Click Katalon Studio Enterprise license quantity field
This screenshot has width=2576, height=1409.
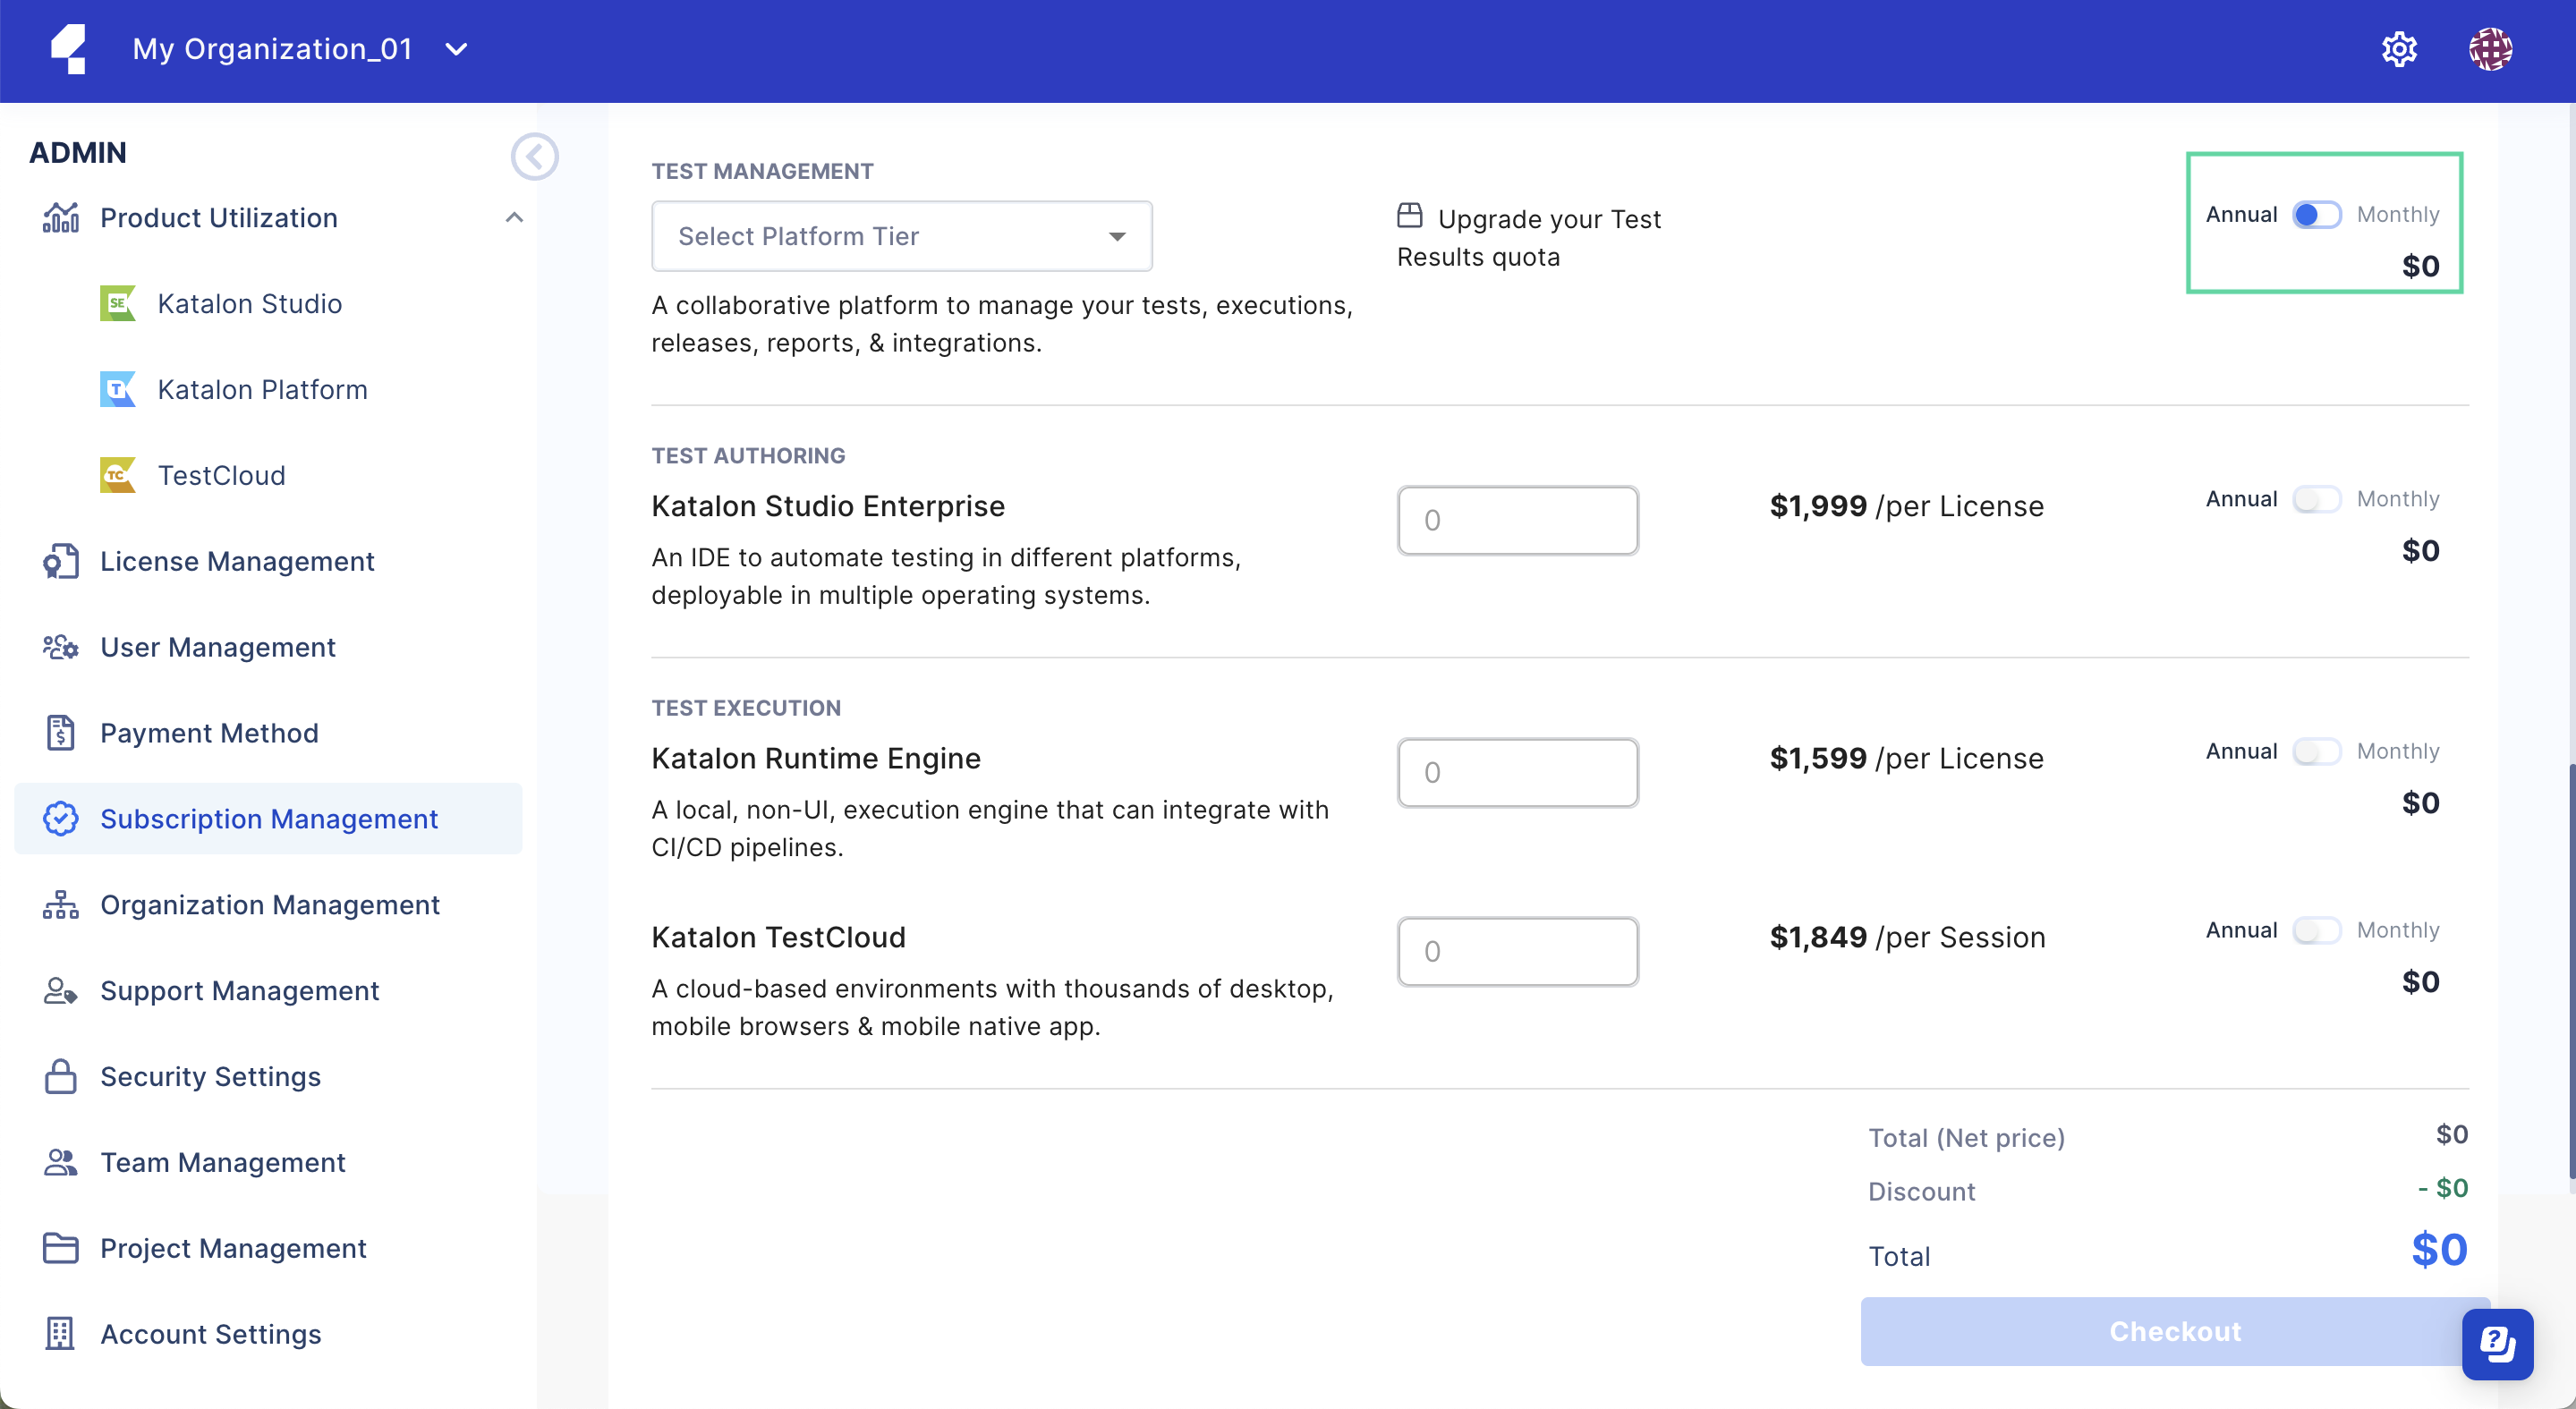[x=1517, y=520]
